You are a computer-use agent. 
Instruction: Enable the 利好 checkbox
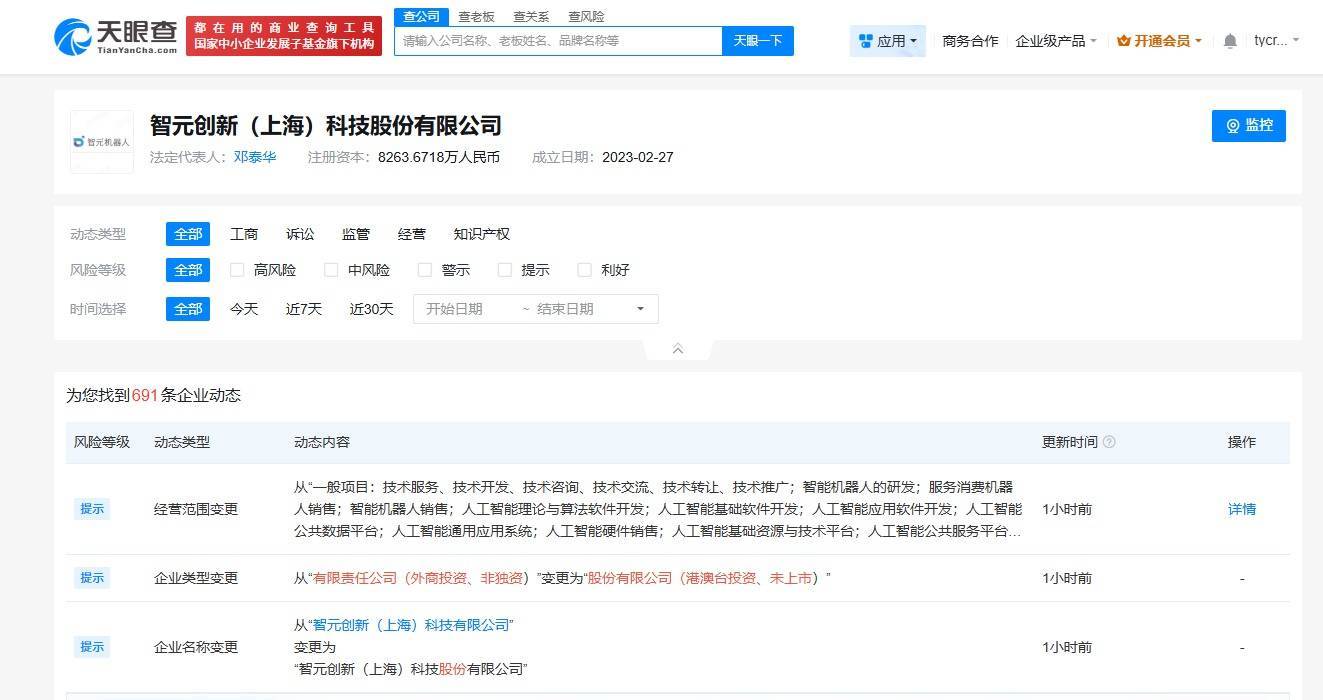[x=584, y=269]
